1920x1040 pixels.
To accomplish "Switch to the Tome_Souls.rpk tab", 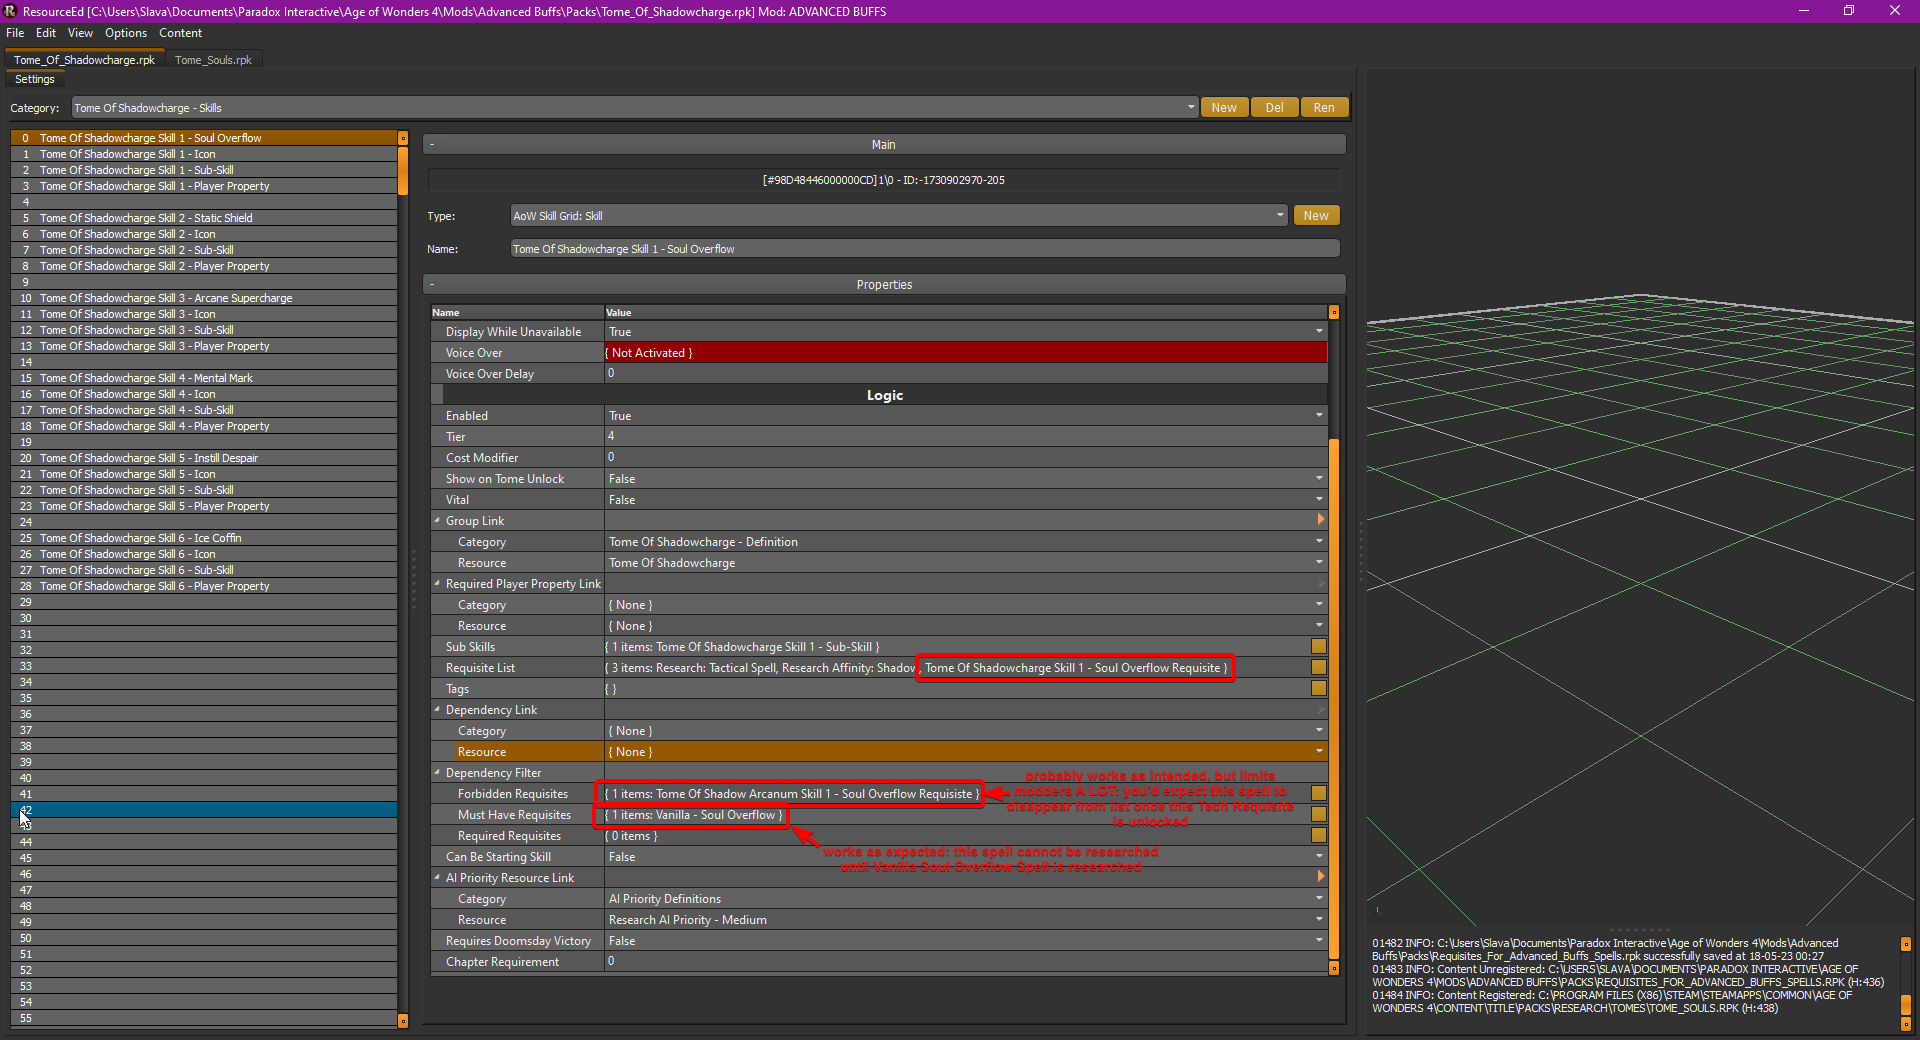I will tap(213, 59).
